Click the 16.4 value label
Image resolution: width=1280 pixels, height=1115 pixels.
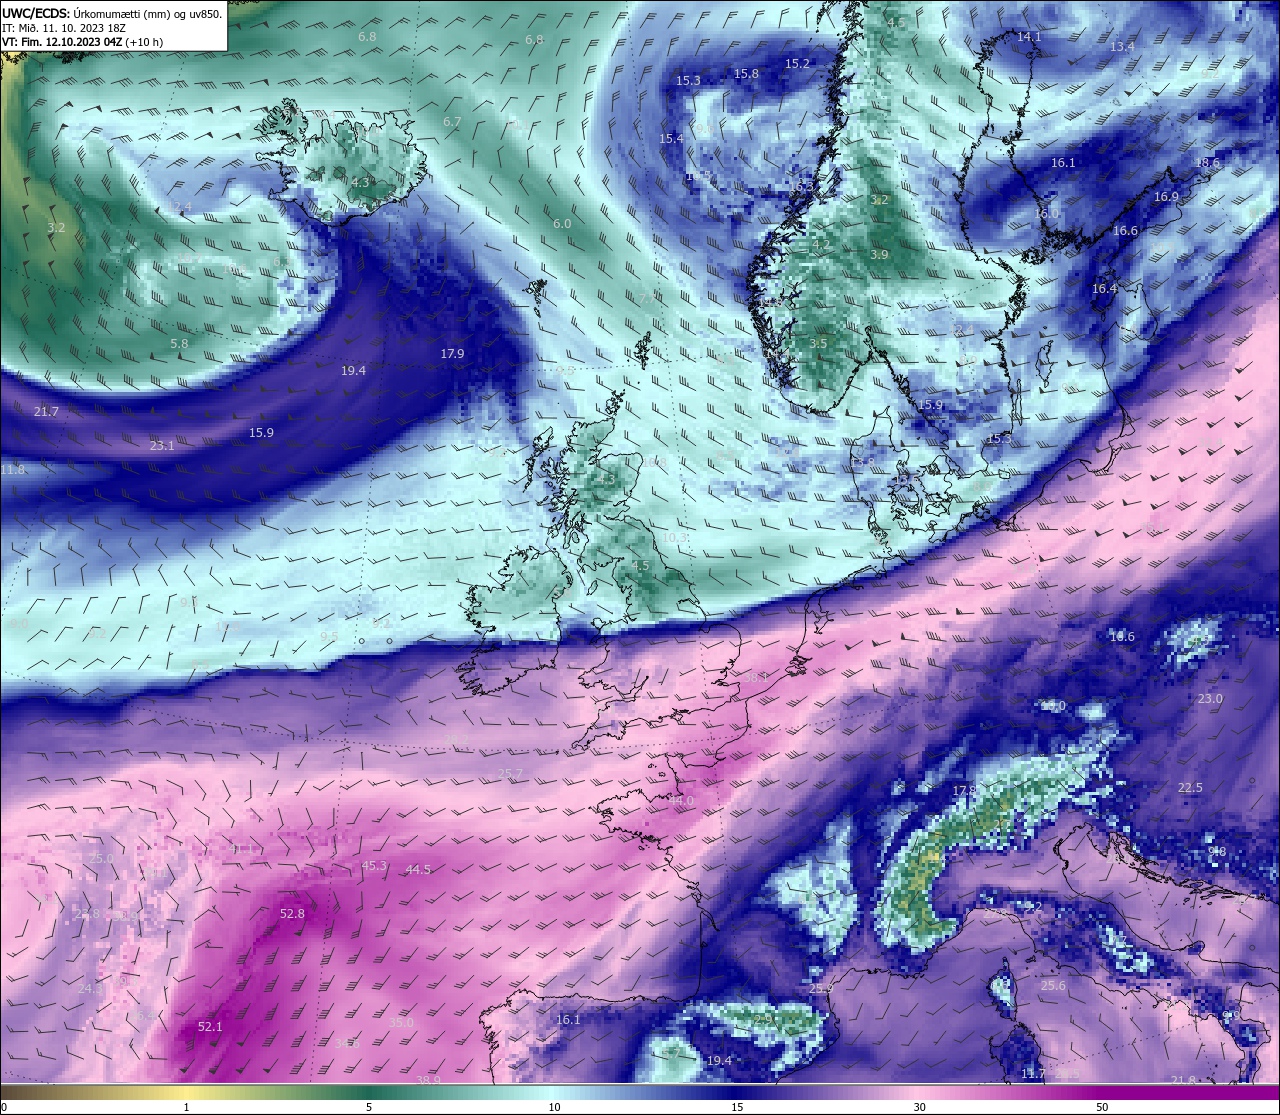click(1104, 288)
